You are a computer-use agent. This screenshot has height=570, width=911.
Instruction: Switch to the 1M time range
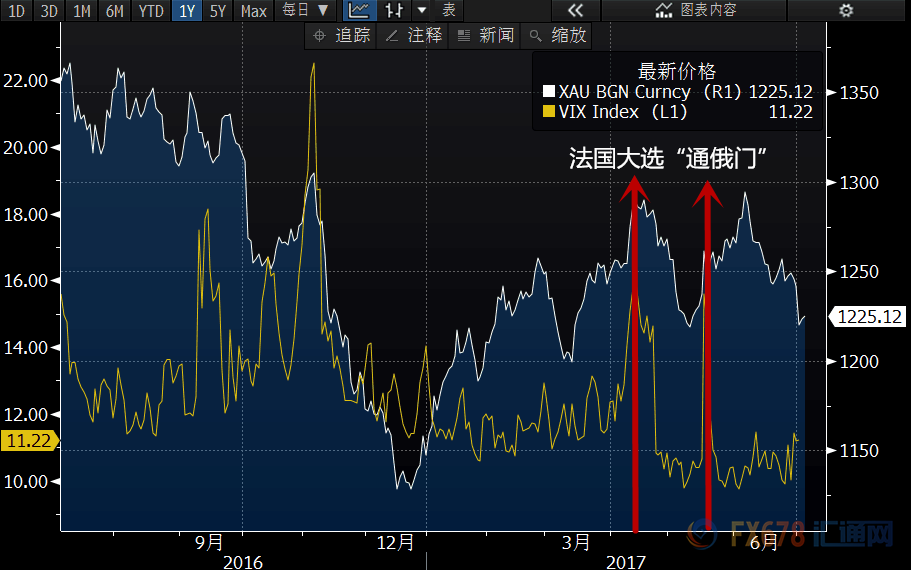[81, 10]
